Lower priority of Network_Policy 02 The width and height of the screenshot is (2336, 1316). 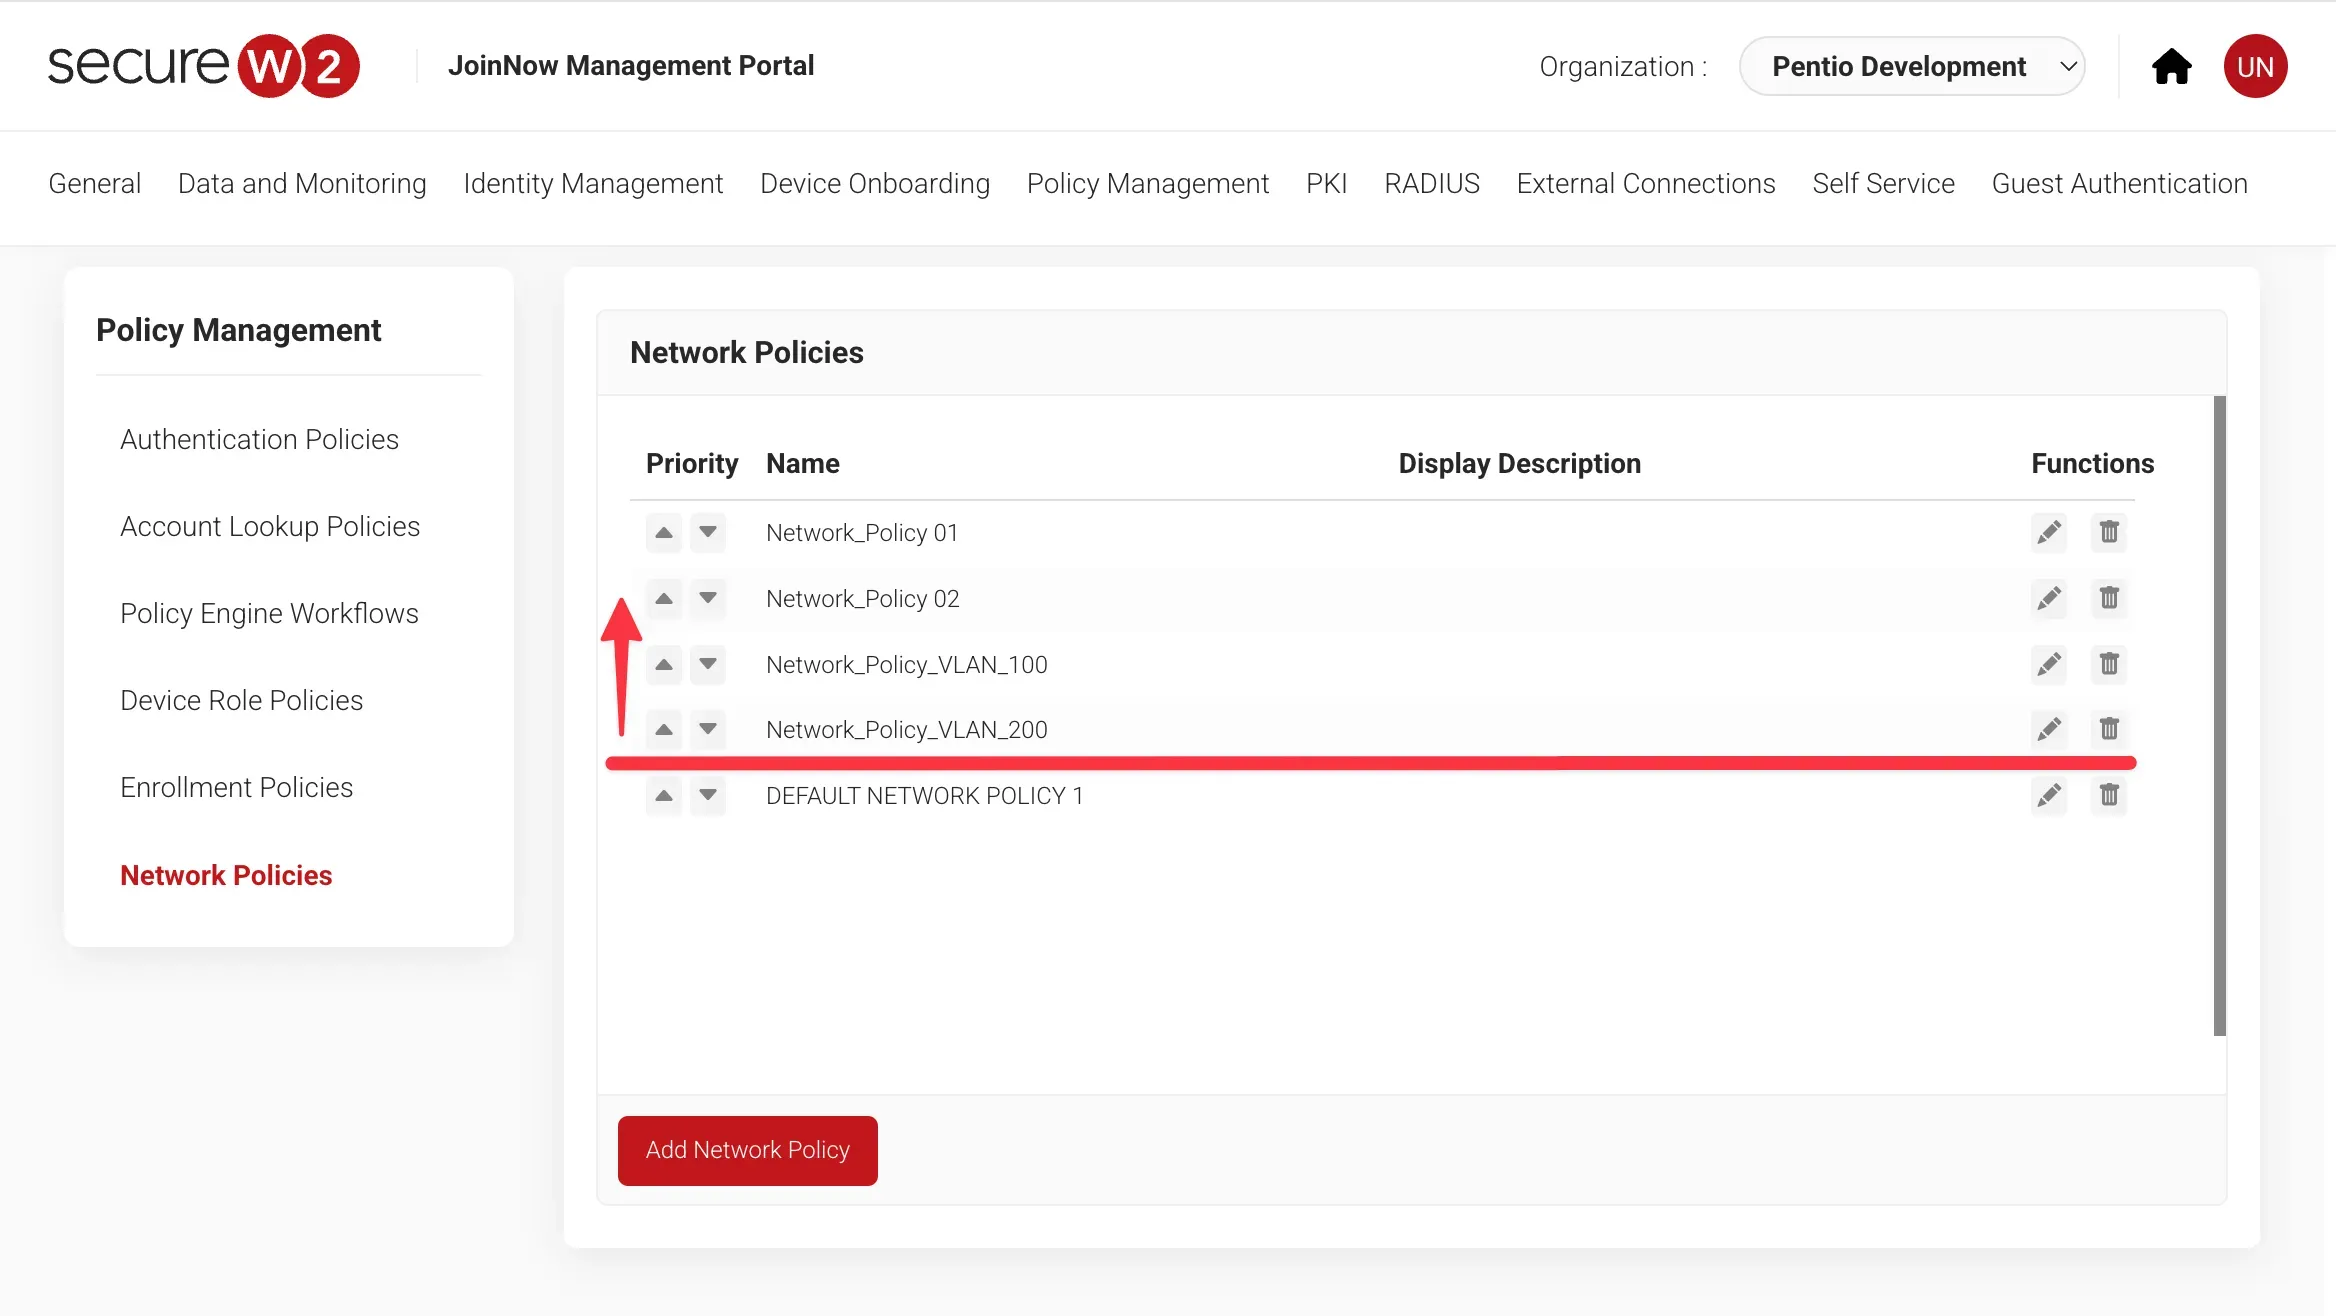[708, 598]
